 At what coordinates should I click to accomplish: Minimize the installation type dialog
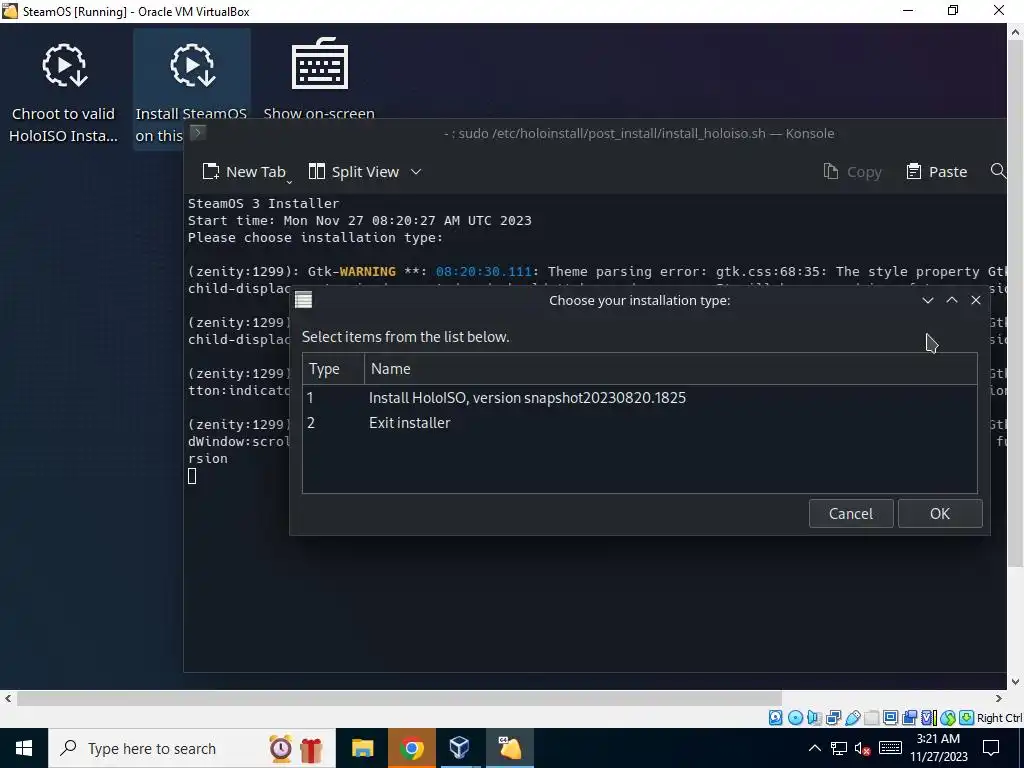[x=927, y=300]
